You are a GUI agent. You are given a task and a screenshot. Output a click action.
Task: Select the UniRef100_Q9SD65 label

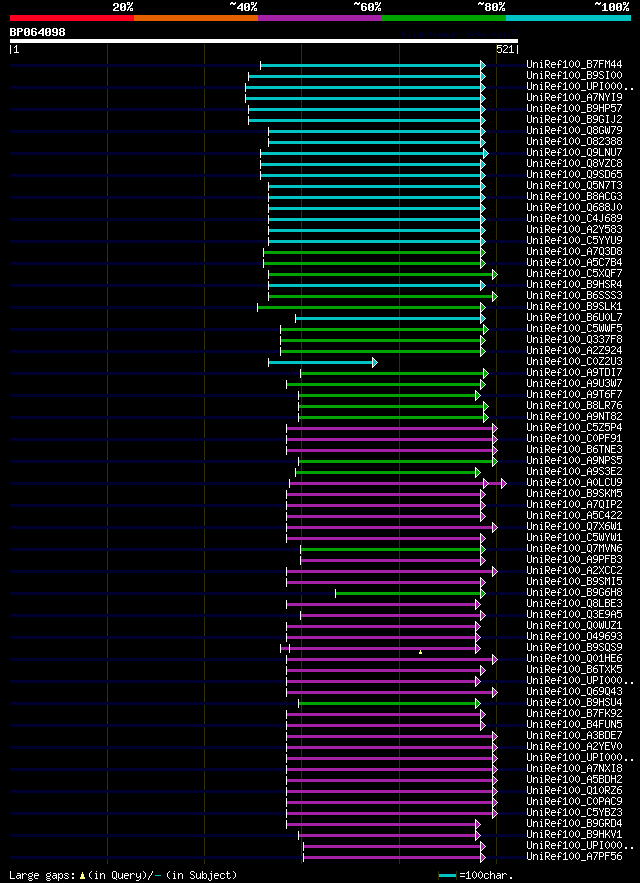[574, 175]
